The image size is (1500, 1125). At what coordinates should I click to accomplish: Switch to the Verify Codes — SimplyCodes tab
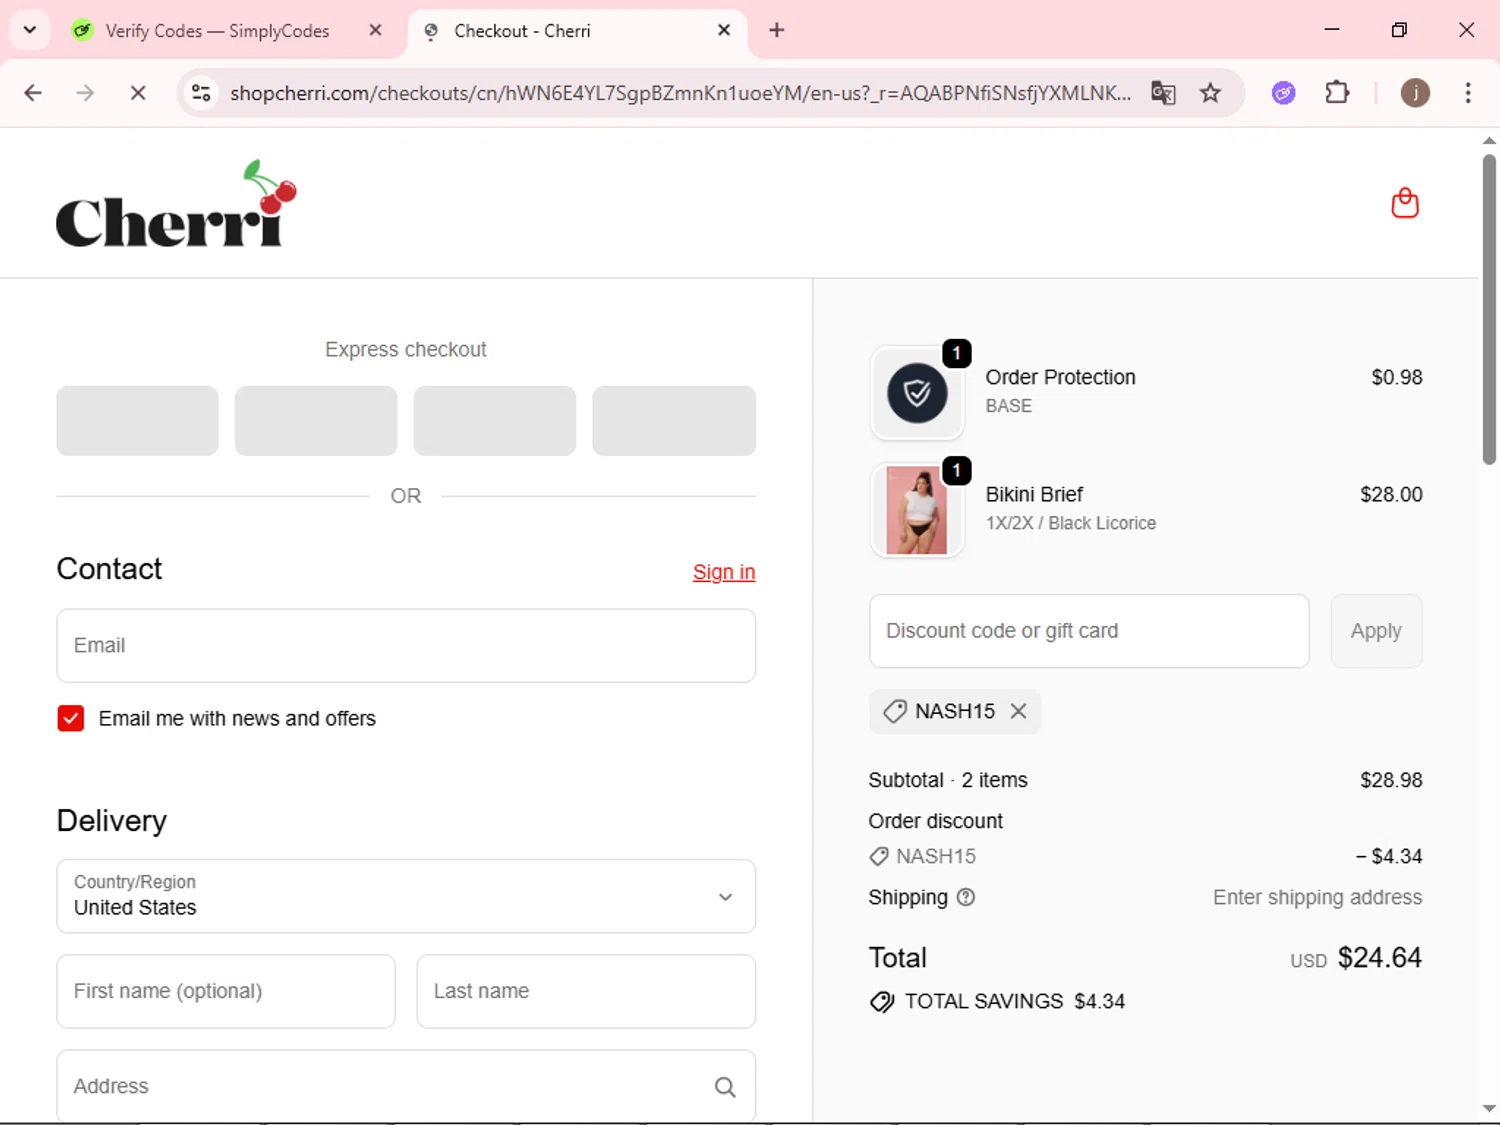[x=217, y=31]
